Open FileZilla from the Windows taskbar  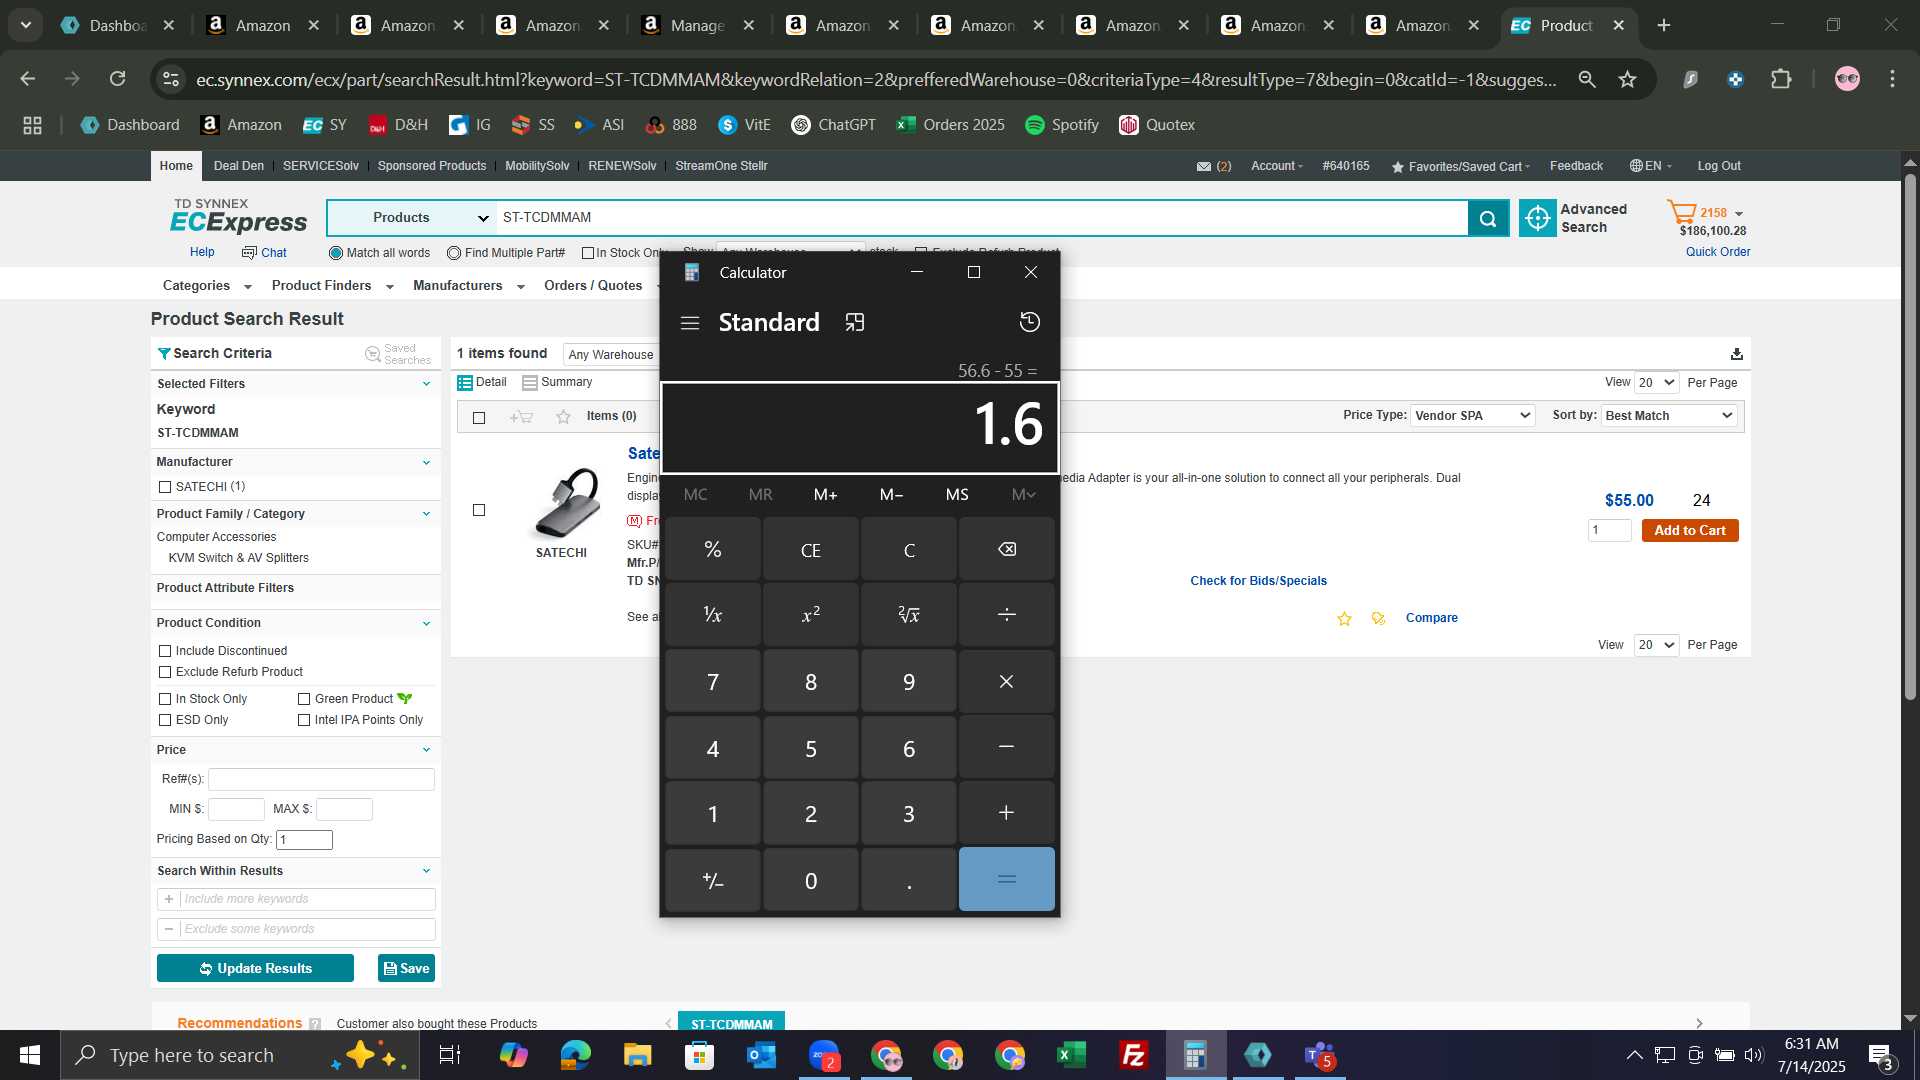point(1133,1055)
